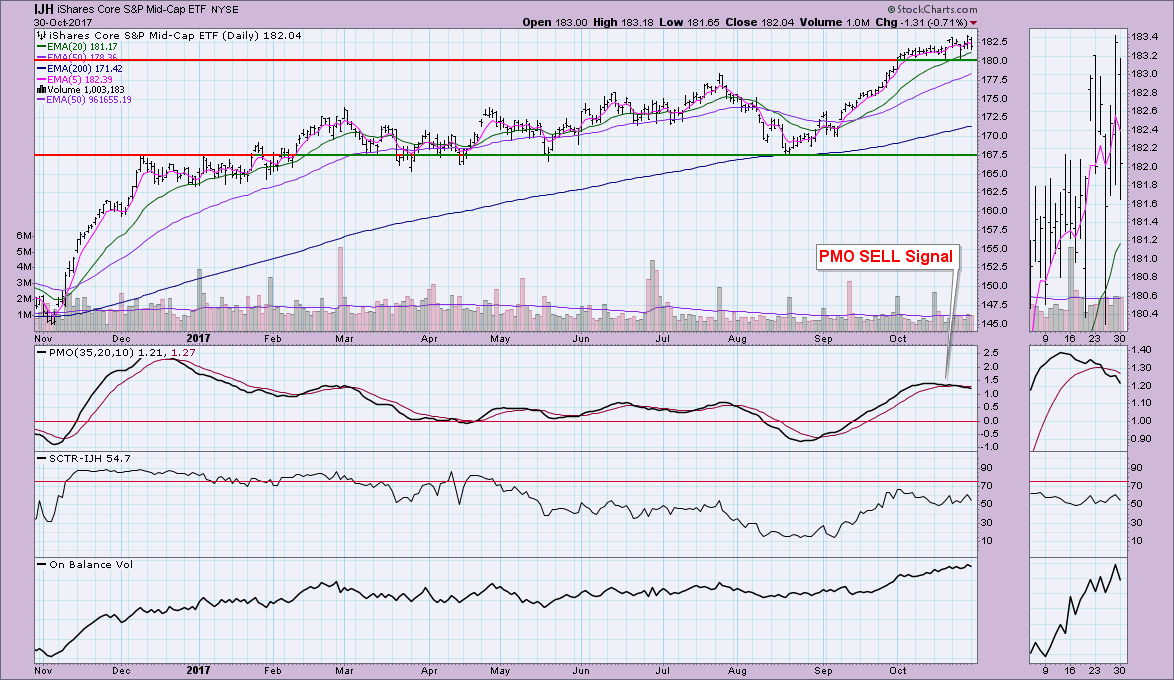Click the High 183.18 value
Screen dimensions: 1174x680
coord(624,22)
